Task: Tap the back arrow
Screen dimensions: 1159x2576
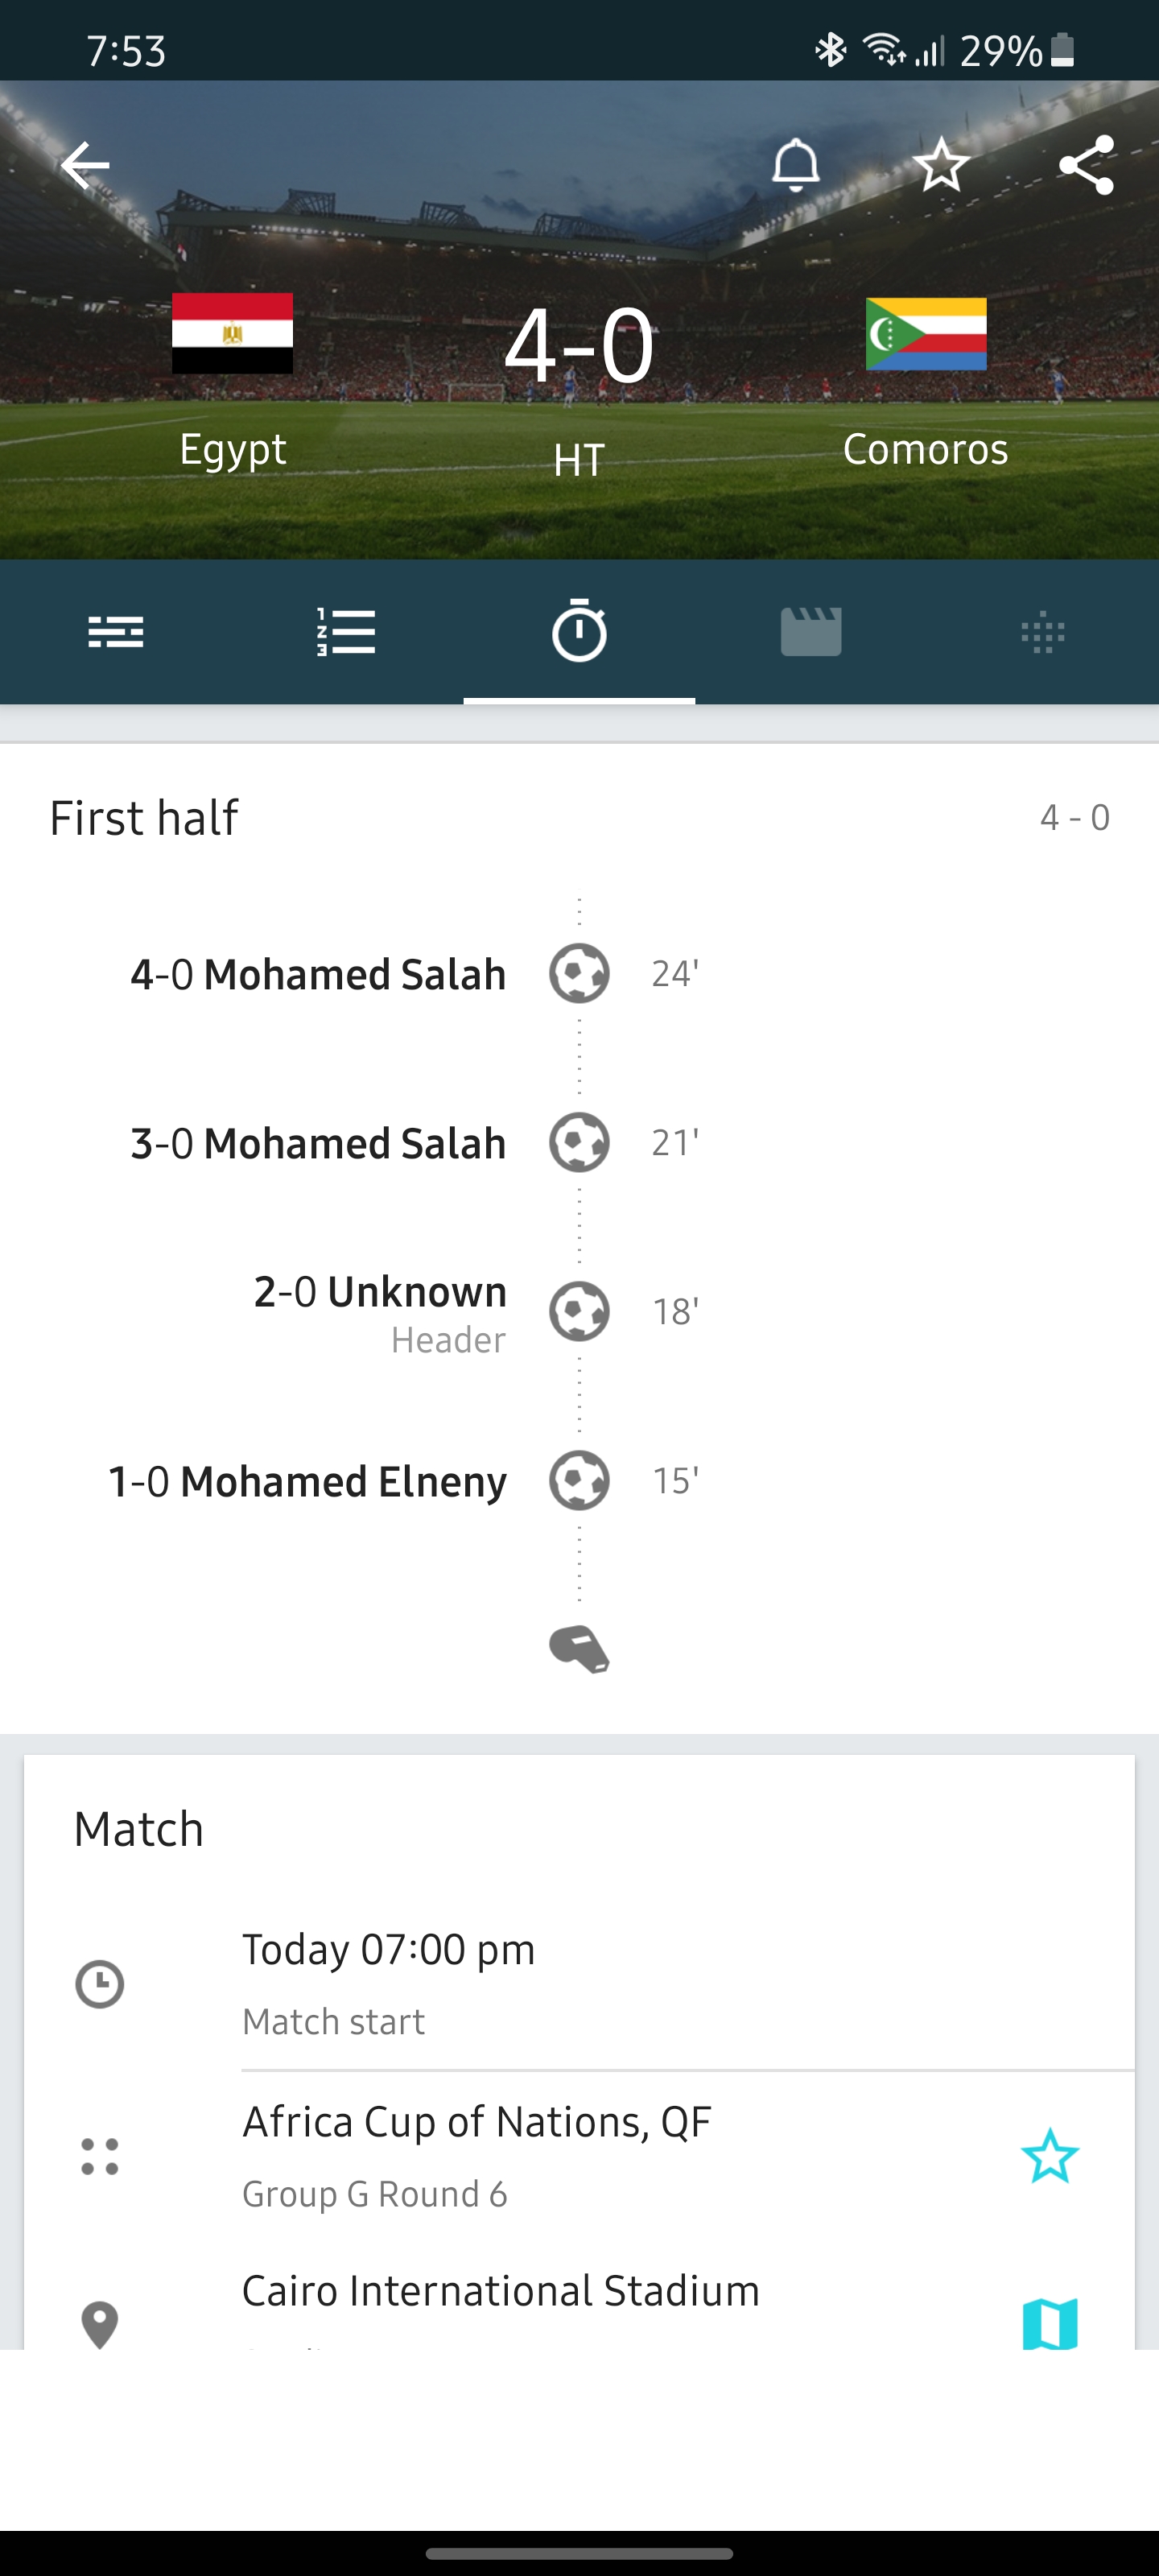Action: pos(86,165)
